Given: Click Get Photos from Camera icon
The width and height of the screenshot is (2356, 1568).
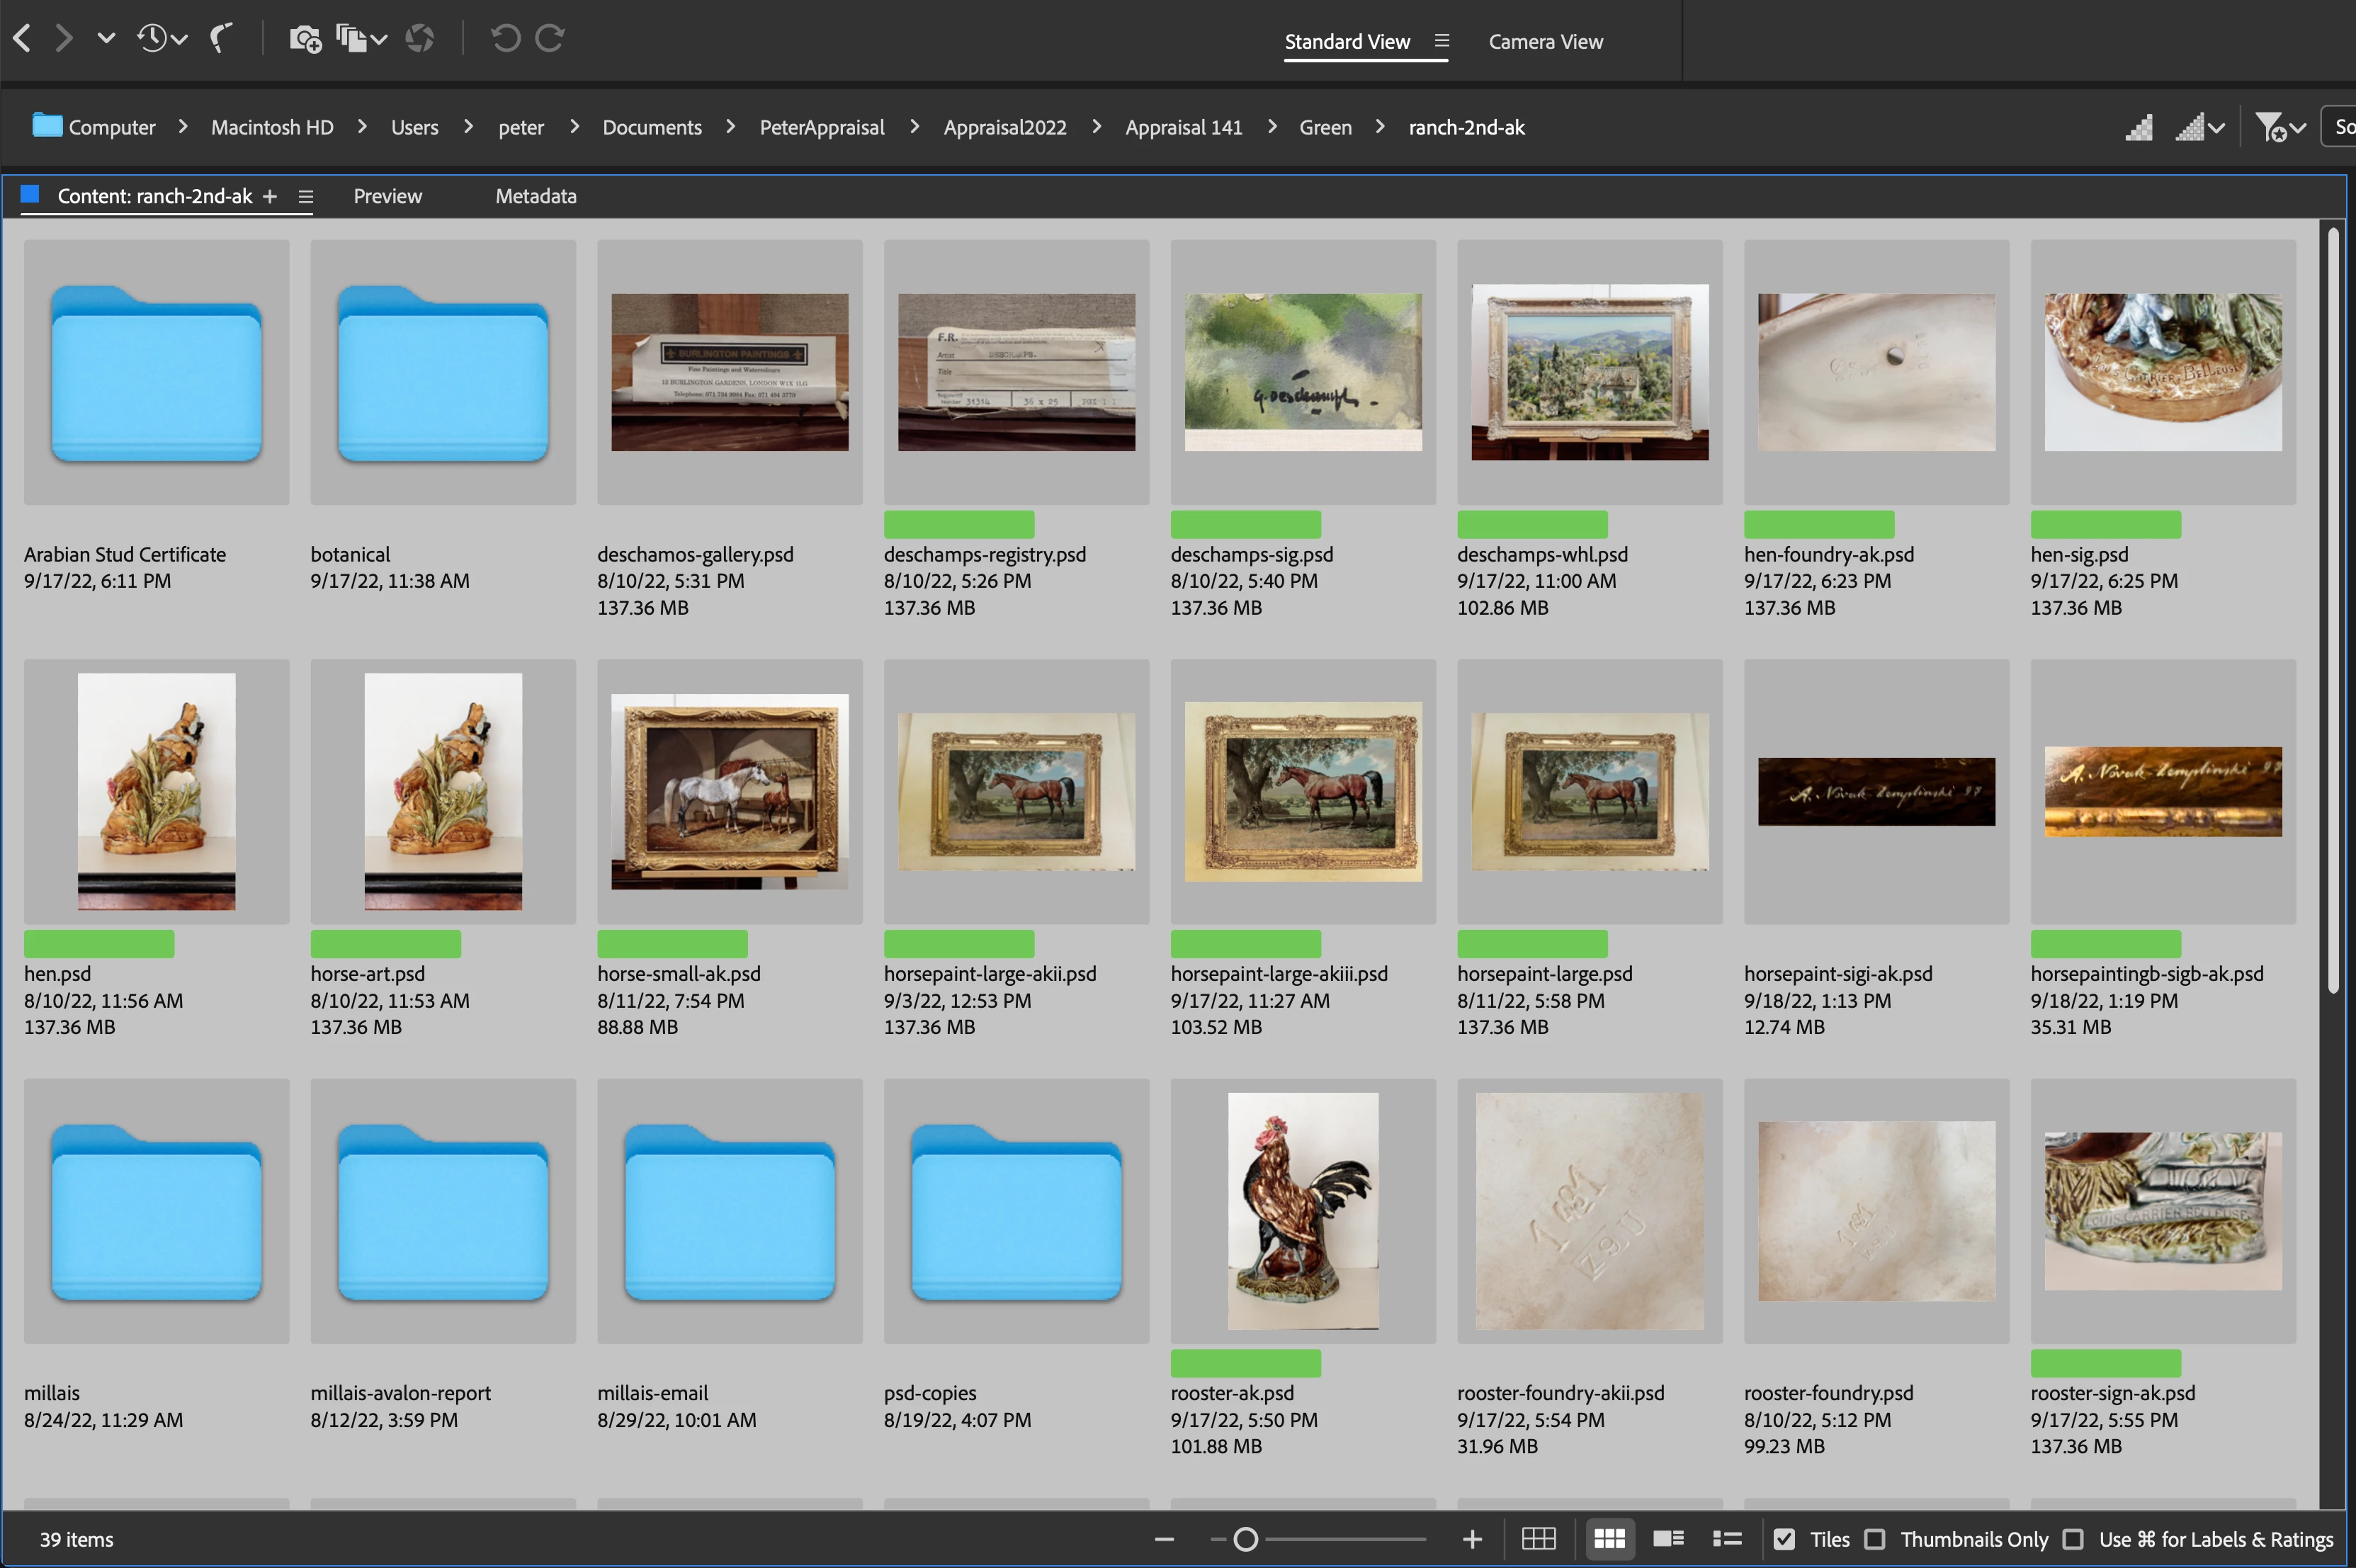Looking at the screenshot, I should [305, 39].
